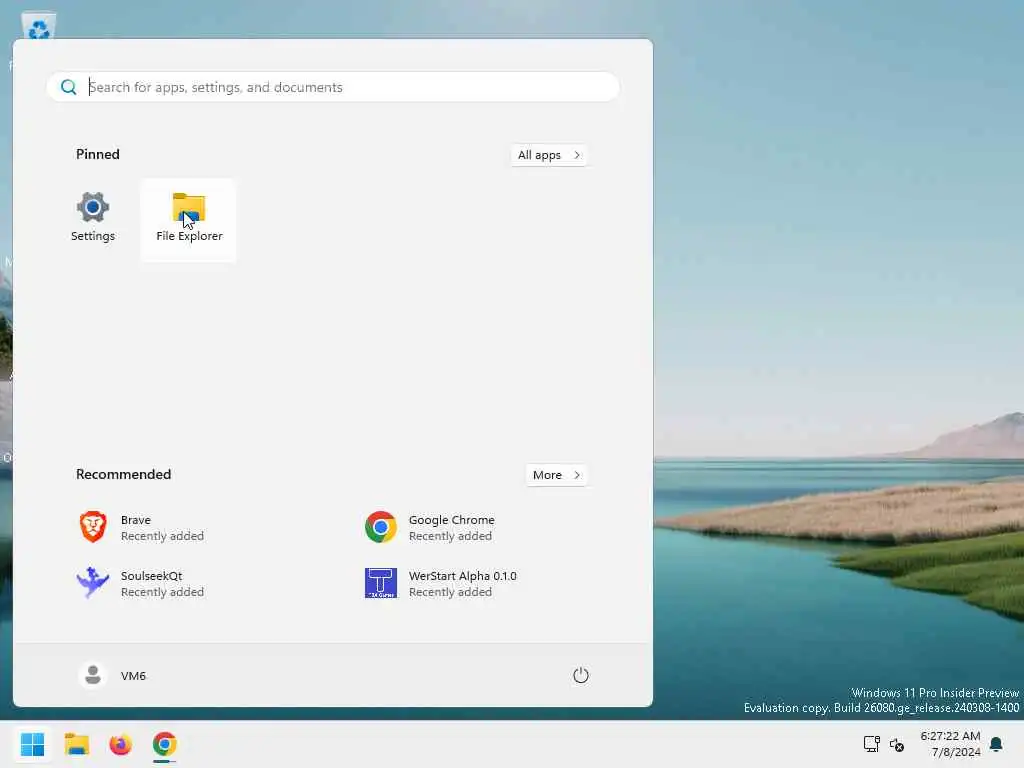This screenshot has width=1024, height=768.
Task: Open Firefox from the taskbar
Action: point(120,744)
